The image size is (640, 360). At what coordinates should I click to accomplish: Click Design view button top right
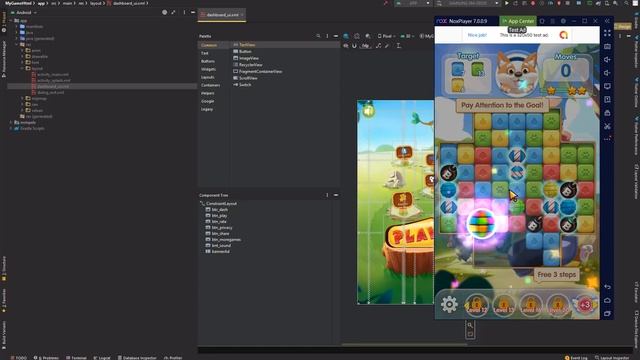point(622,27)
